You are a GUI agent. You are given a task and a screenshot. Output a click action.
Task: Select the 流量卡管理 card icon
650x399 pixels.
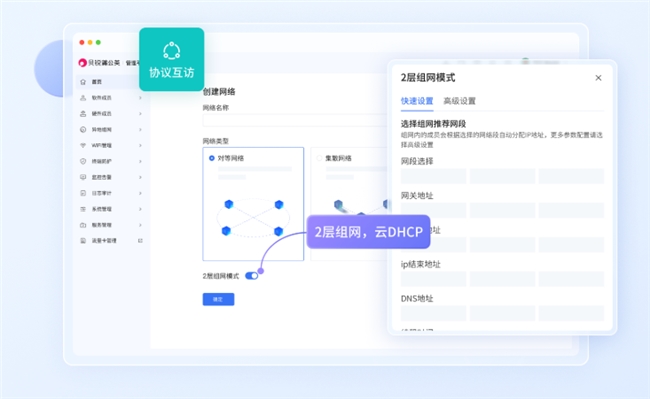pyautogui.click(x=83, y=241)
